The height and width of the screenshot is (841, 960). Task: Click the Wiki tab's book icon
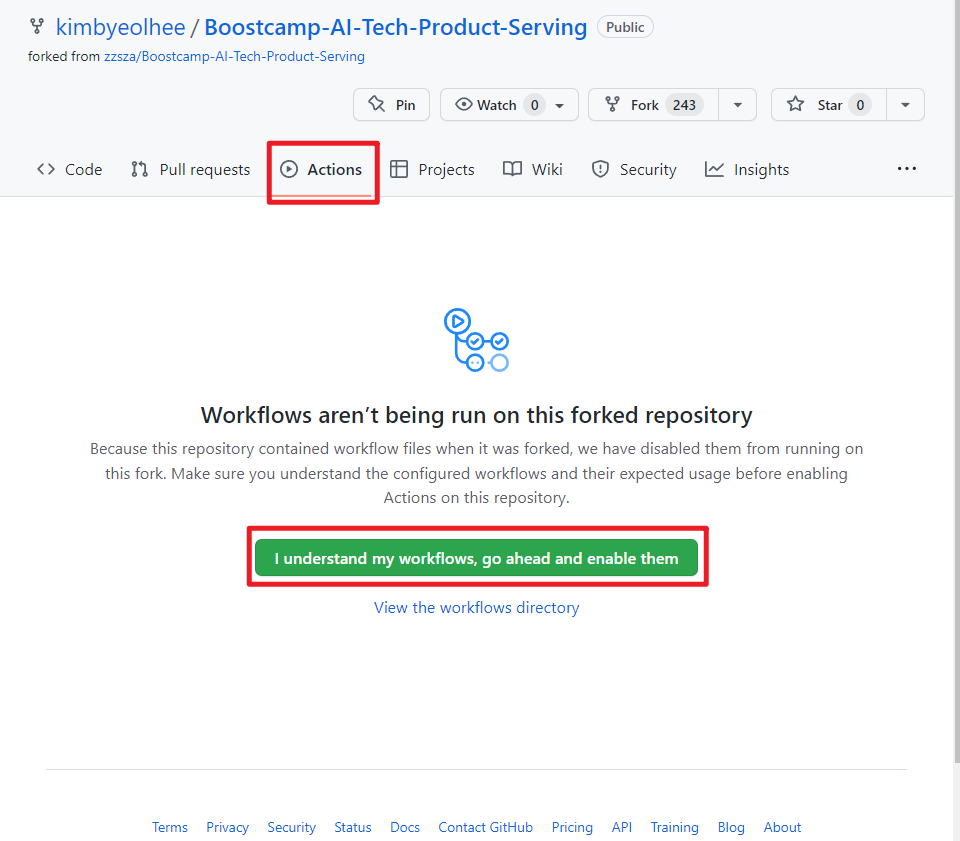(512, 169)
